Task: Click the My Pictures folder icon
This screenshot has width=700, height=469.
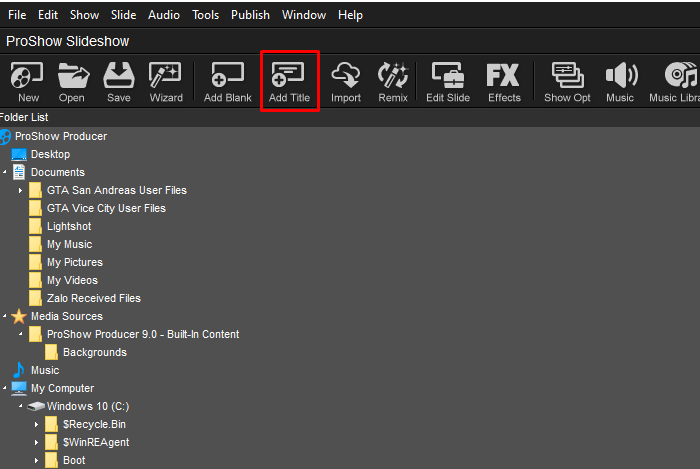Action: pyautogui.click(x=35, y=262)
